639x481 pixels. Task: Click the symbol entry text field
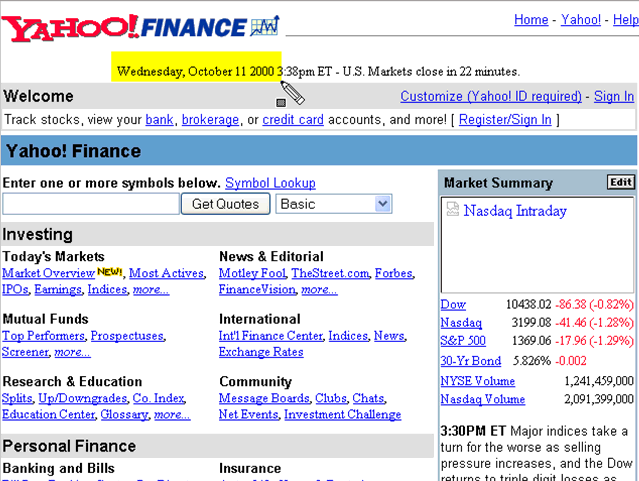pyautogui.click(x=90, y=204)
